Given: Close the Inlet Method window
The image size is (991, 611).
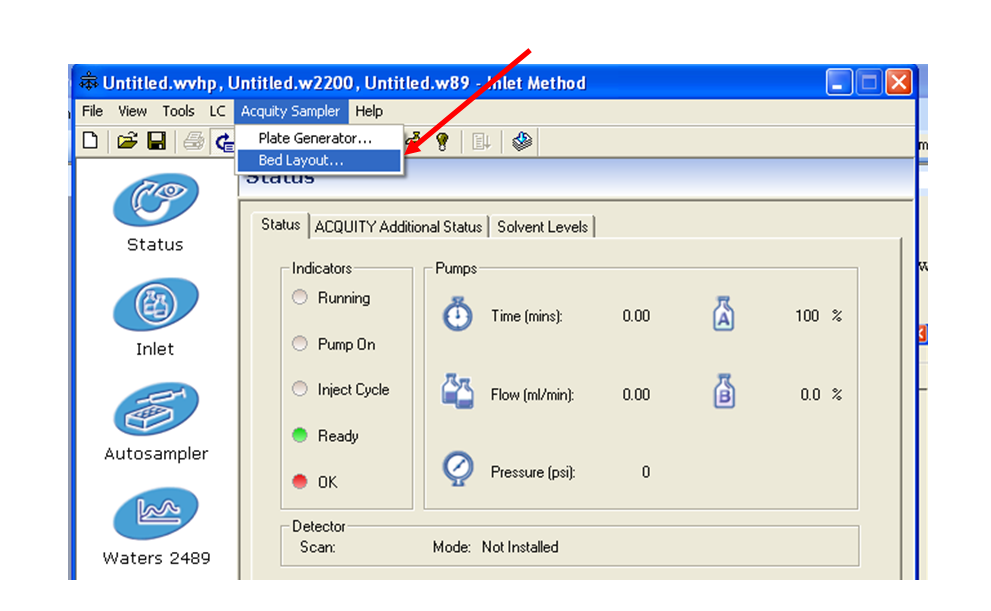Looking at the screenshot, I should point(899,83).
